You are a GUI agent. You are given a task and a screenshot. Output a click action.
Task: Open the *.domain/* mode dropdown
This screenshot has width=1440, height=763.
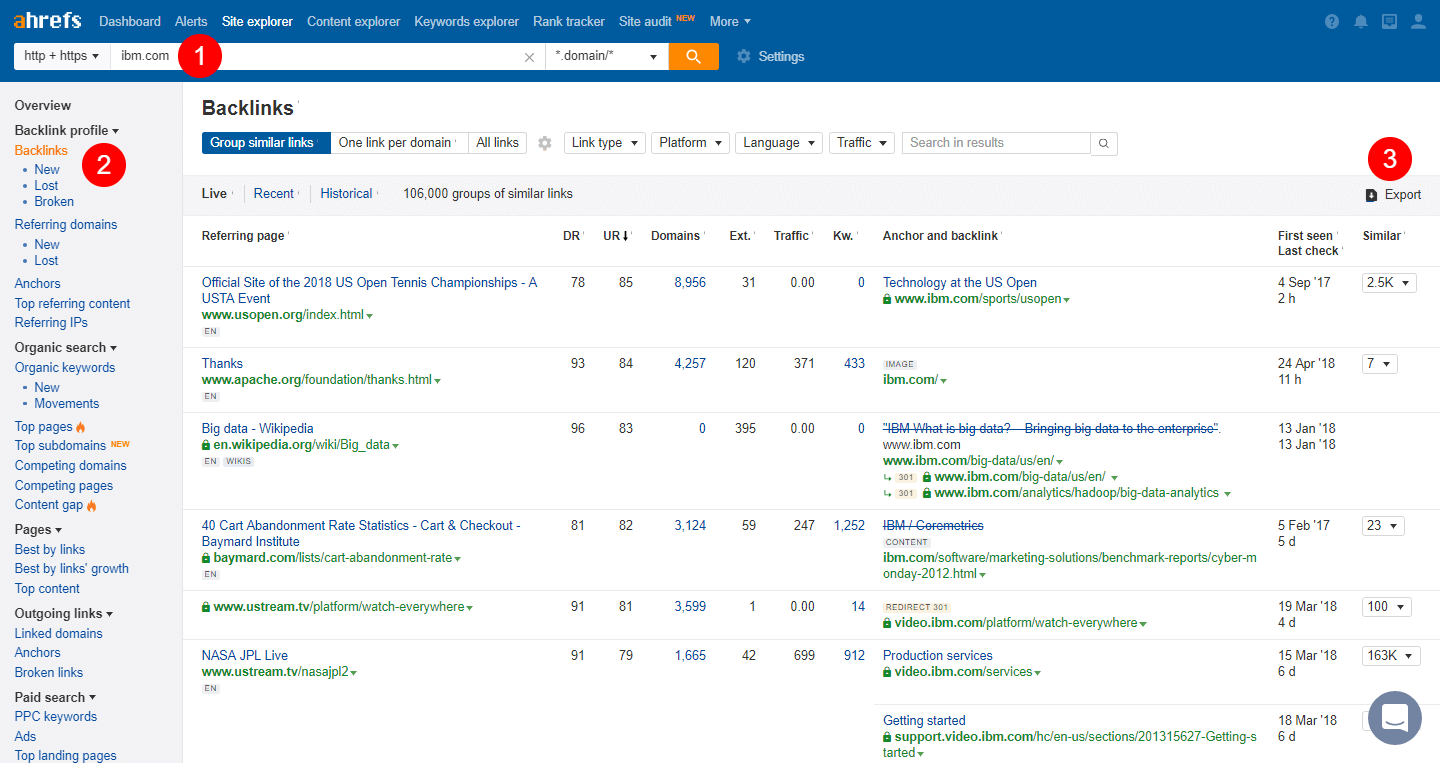[x=606, y=56]
